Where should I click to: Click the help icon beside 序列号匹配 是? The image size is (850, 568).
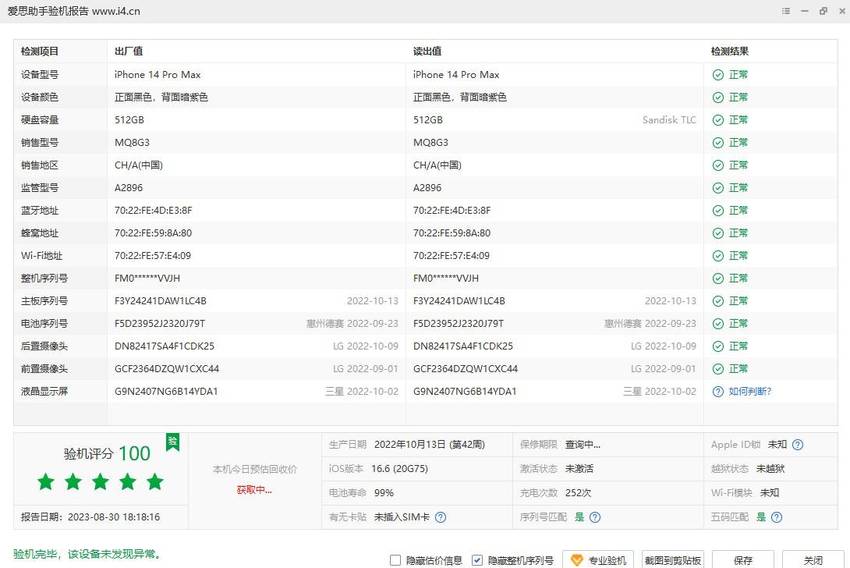[x=595, y=518]
